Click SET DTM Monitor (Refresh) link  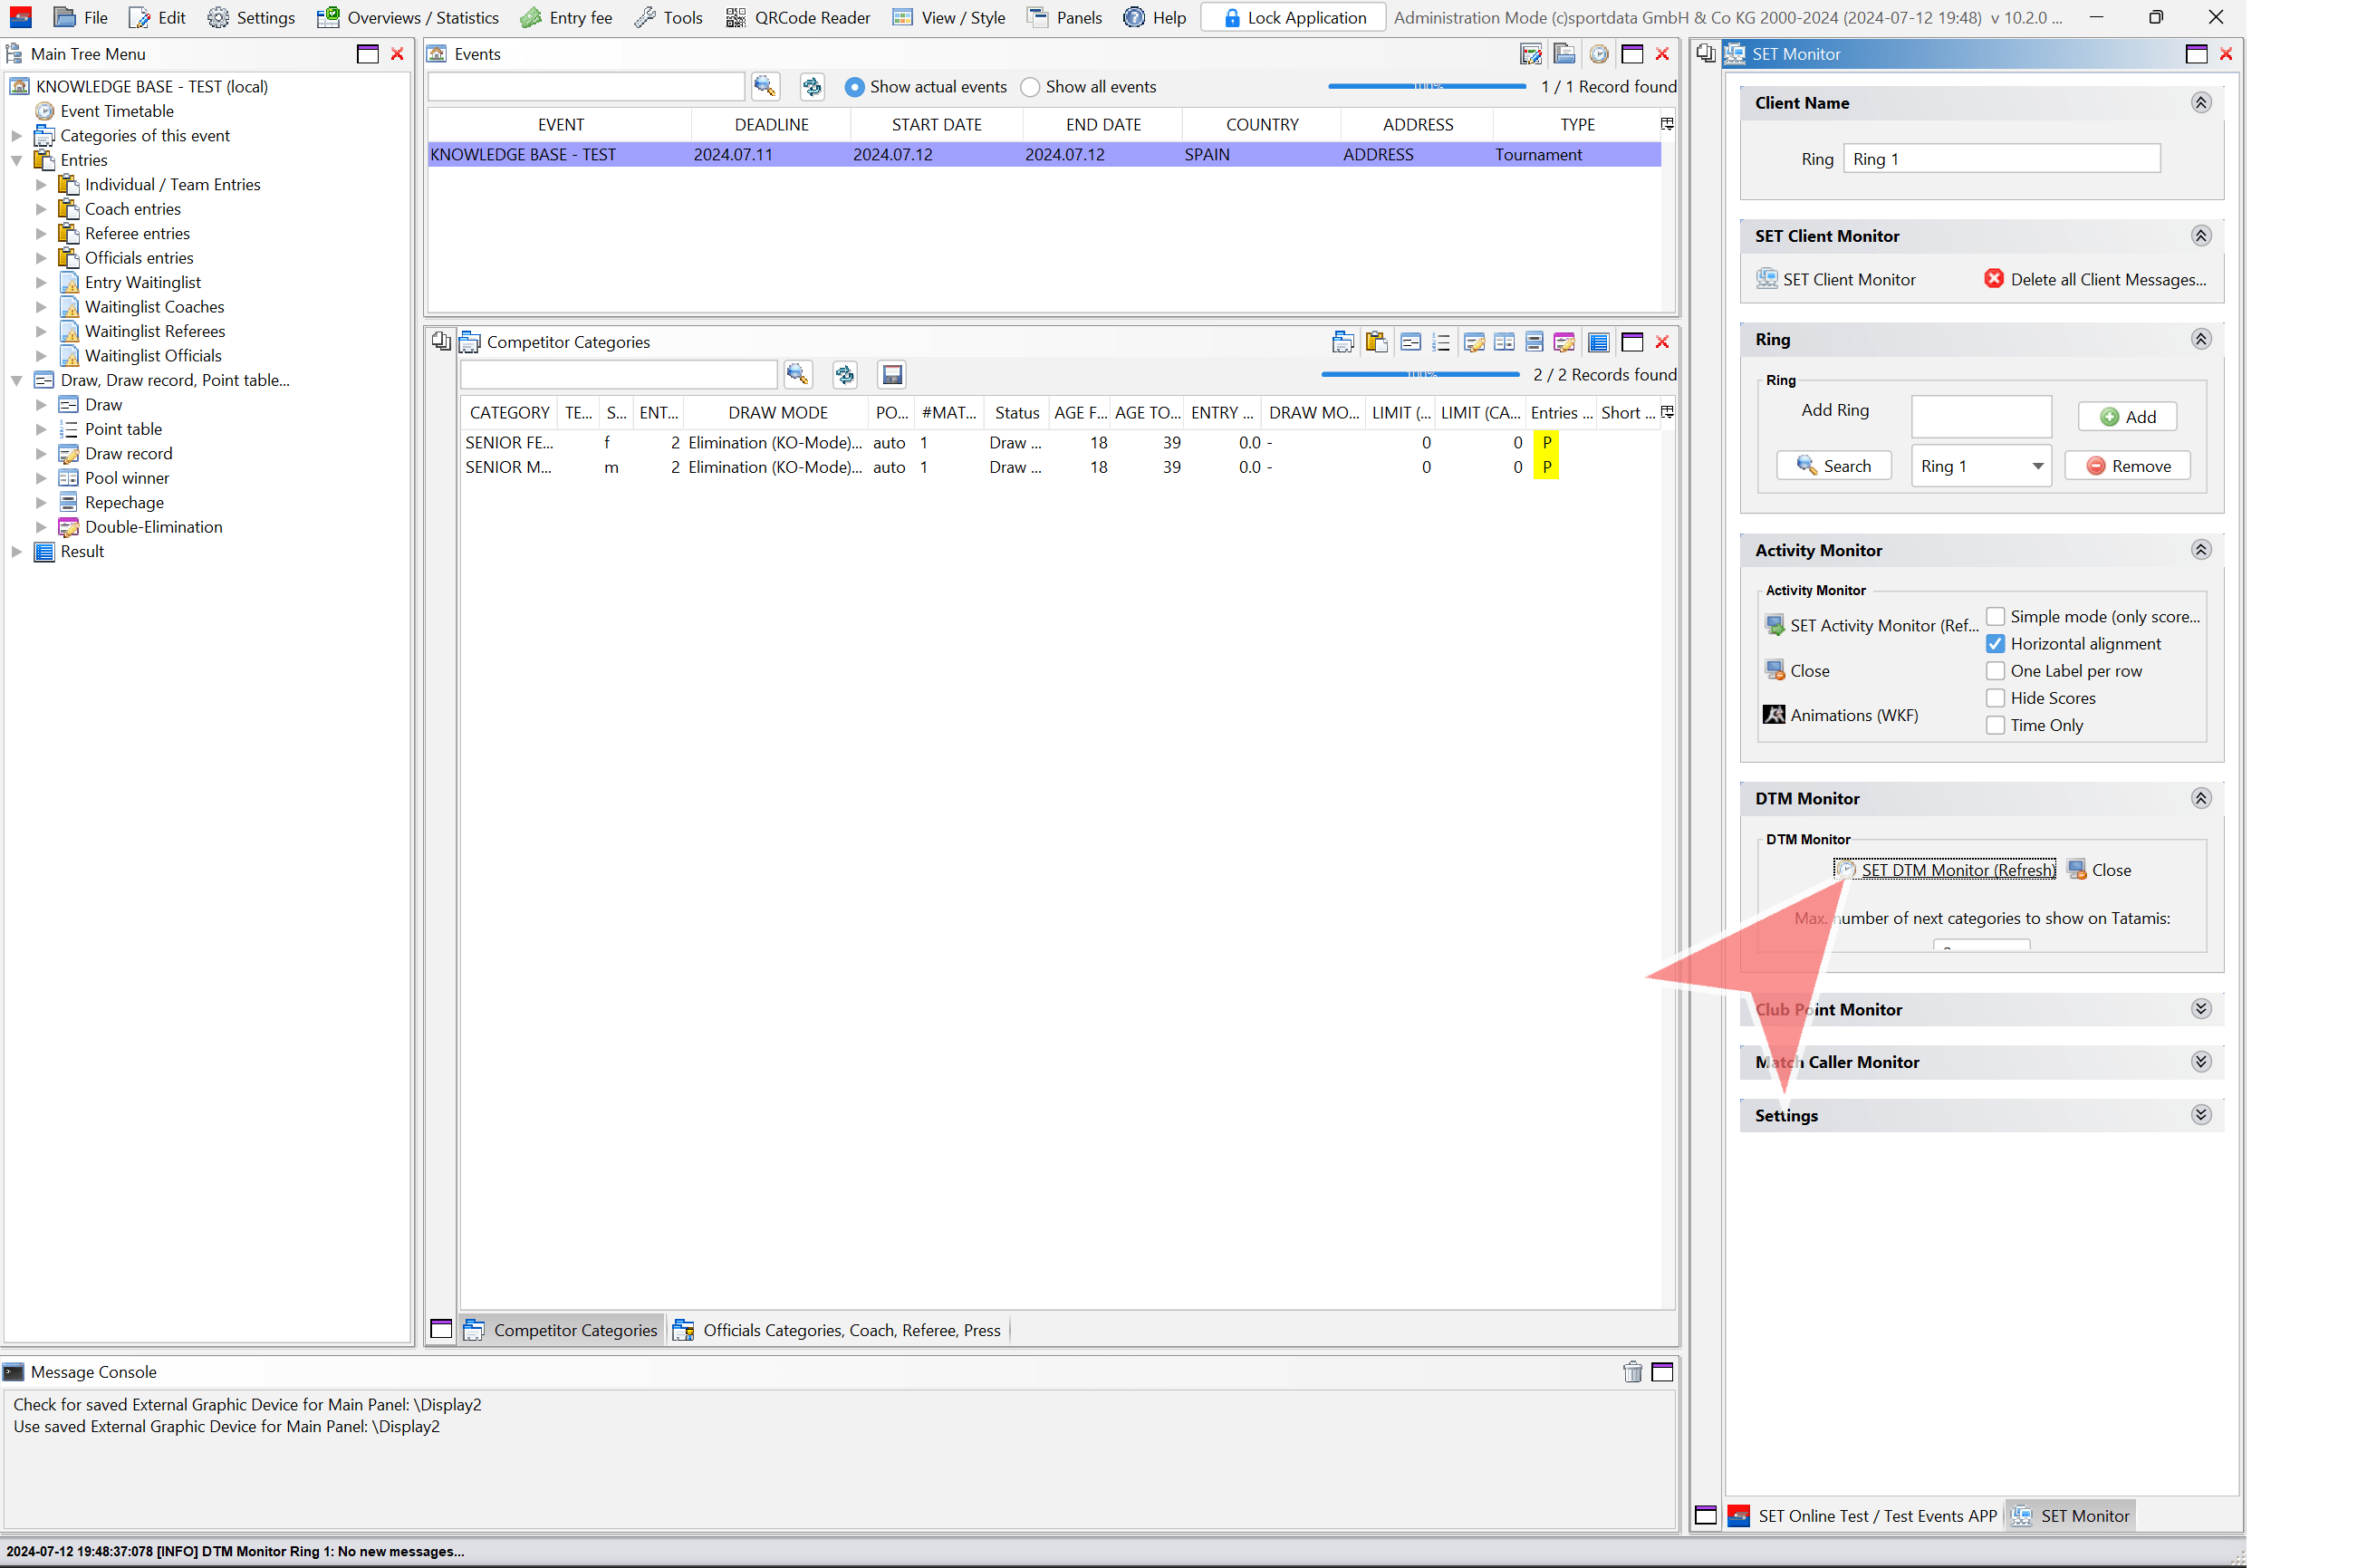(1944, 869)
